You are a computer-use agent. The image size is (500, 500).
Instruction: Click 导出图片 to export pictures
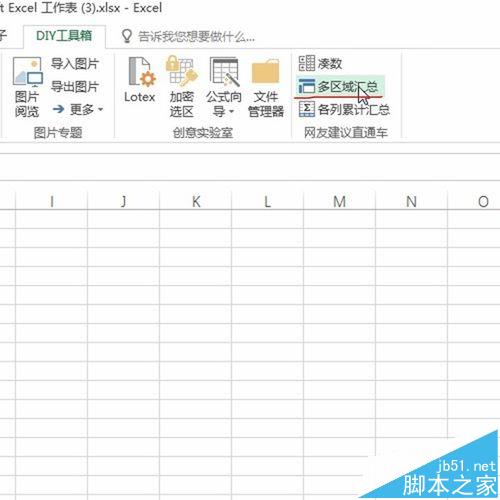pos(75,87)
